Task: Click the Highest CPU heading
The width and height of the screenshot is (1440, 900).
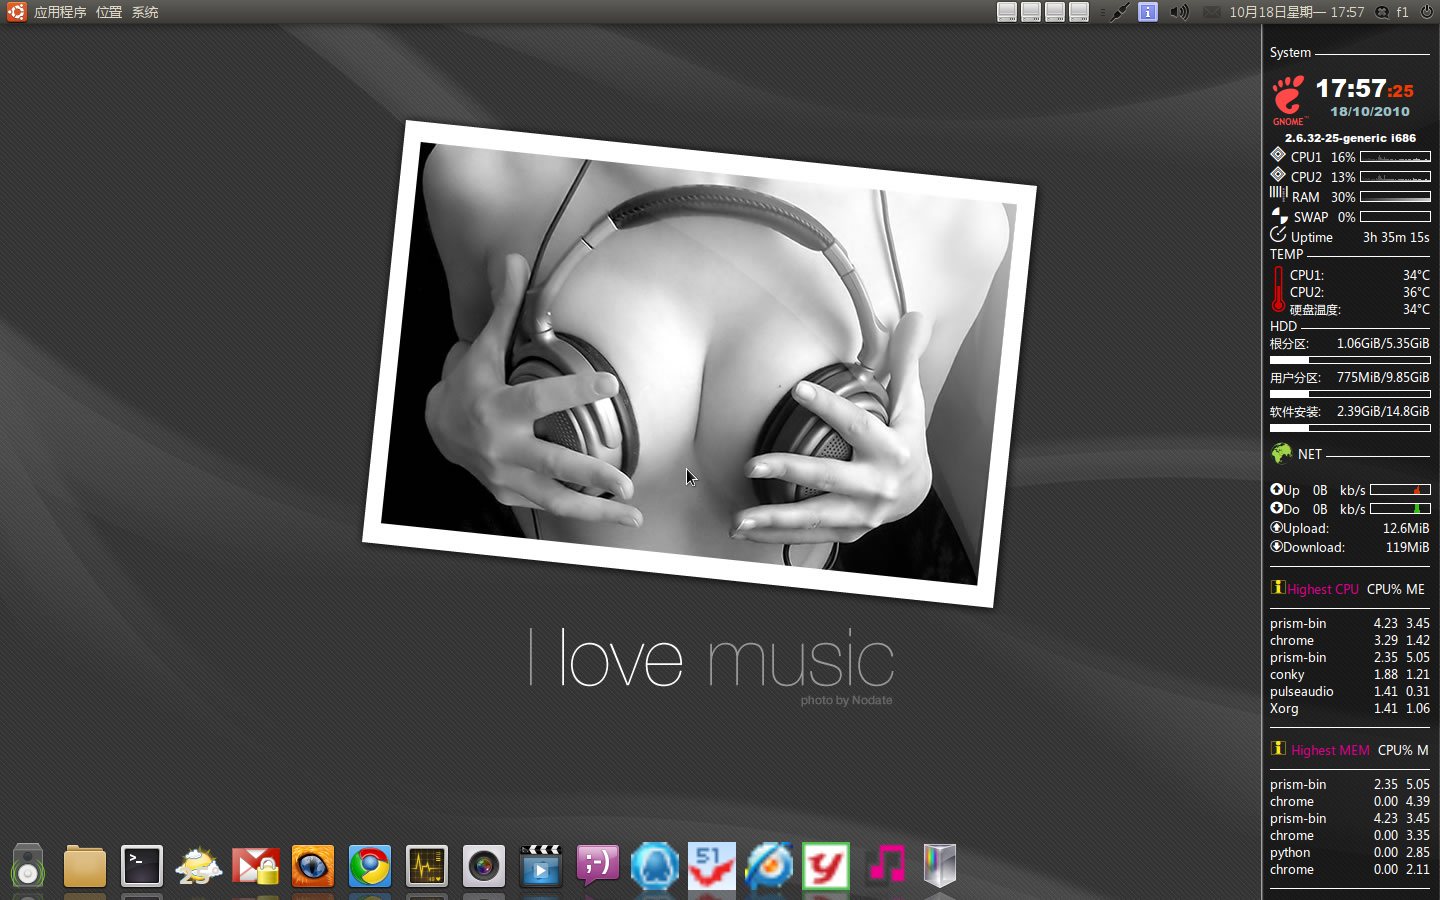Action: 1323,589
